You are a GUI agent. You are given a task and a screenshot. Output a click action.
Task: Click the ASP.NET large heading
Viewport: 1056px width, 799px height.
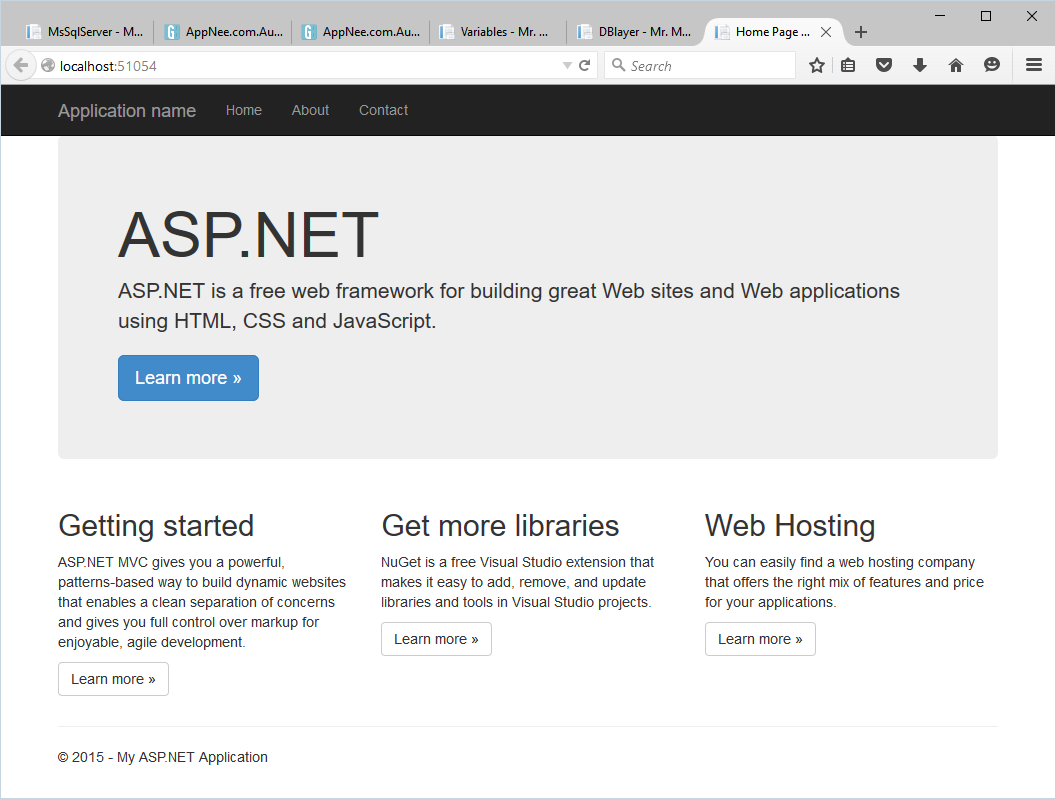249,234
